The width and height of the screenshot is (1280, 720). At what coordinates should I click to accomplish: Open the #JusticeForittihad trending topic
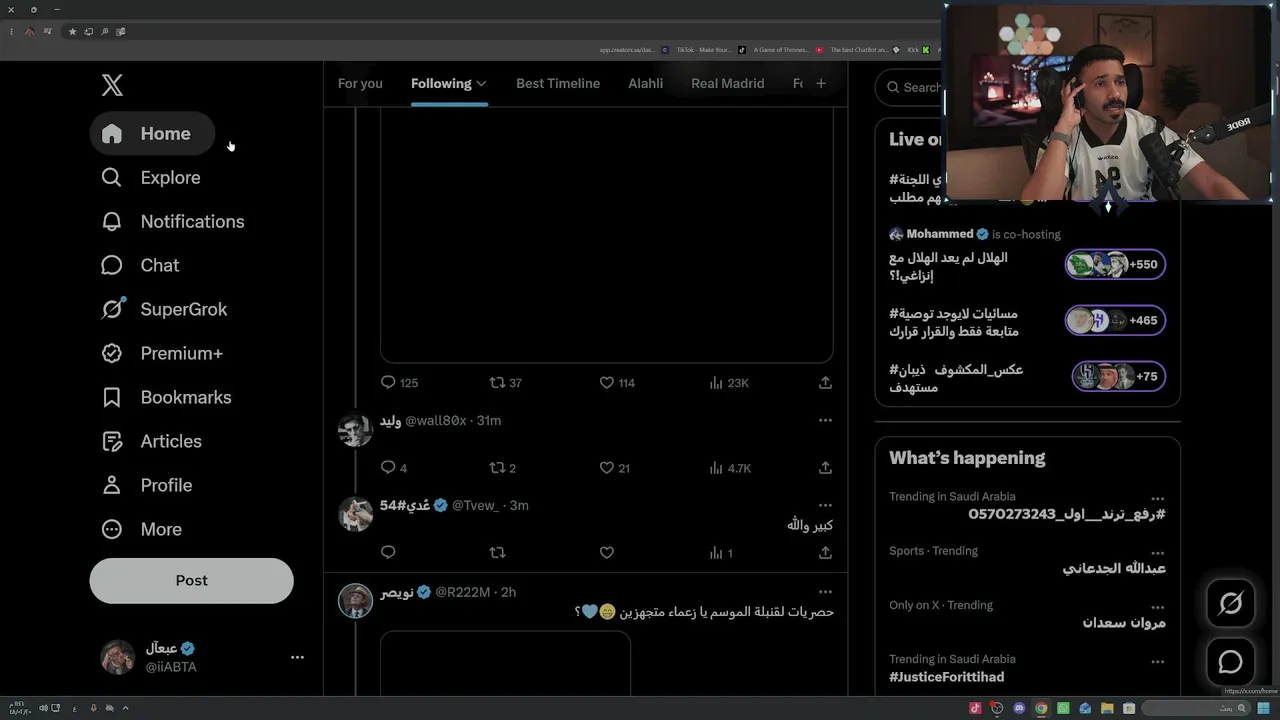(x=946, y=677)
